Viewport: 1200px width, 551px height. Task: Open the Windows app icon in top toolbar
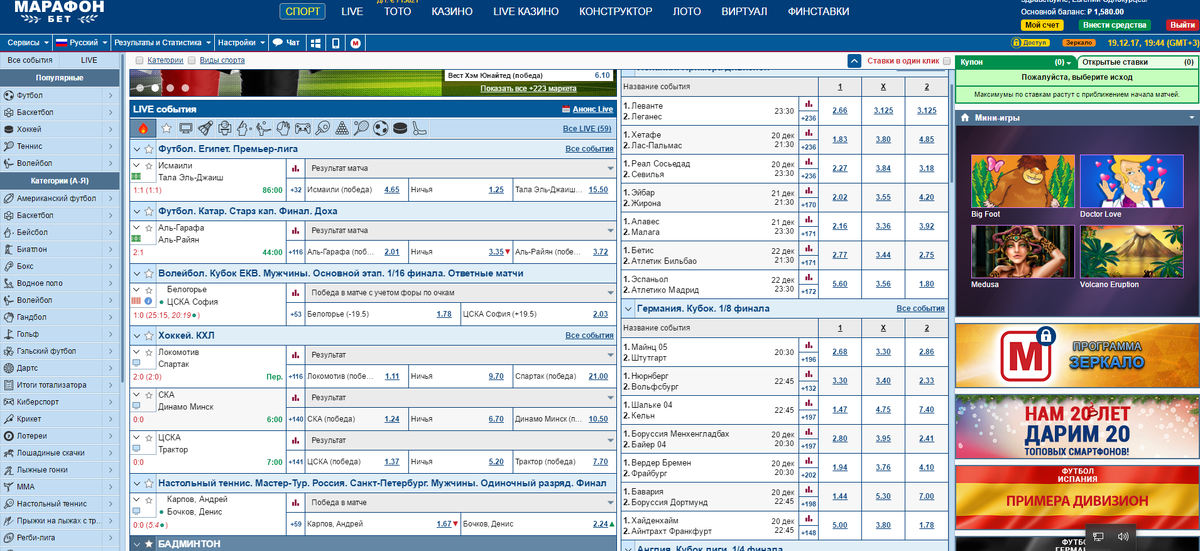316,43
